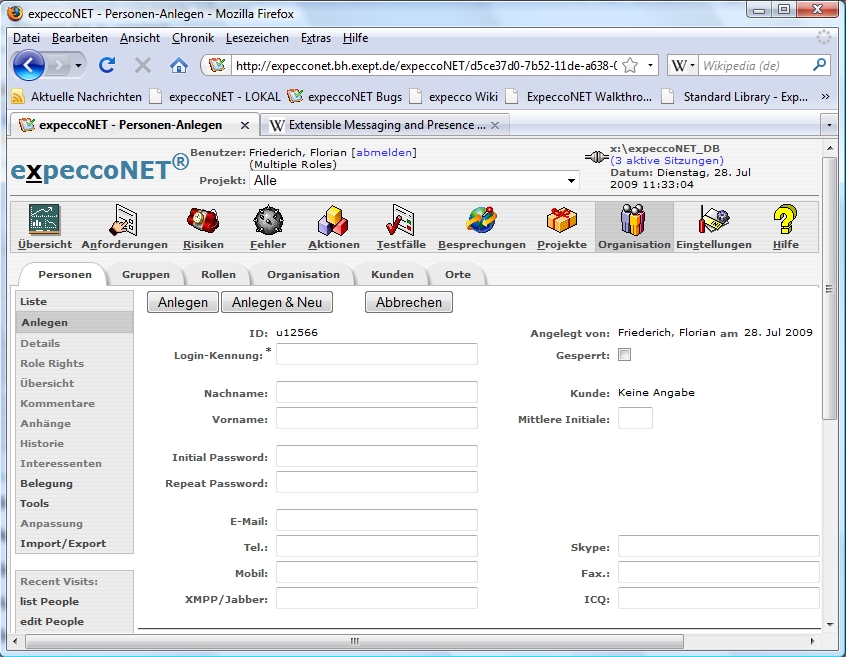Open the Risiken dynamite icon
The height and width of the screenshot is (657, 846).
point(203,221)
